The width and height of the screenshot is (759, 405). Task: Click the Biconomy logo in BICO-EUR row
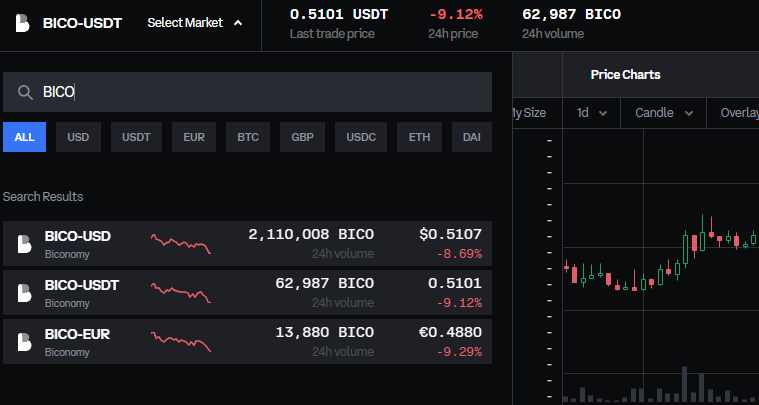pyautogui.click(x=24, y=342)
